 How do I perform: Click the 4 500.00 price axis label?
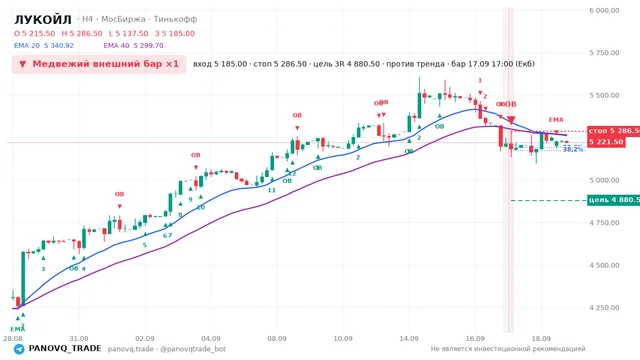coord(604,265)
